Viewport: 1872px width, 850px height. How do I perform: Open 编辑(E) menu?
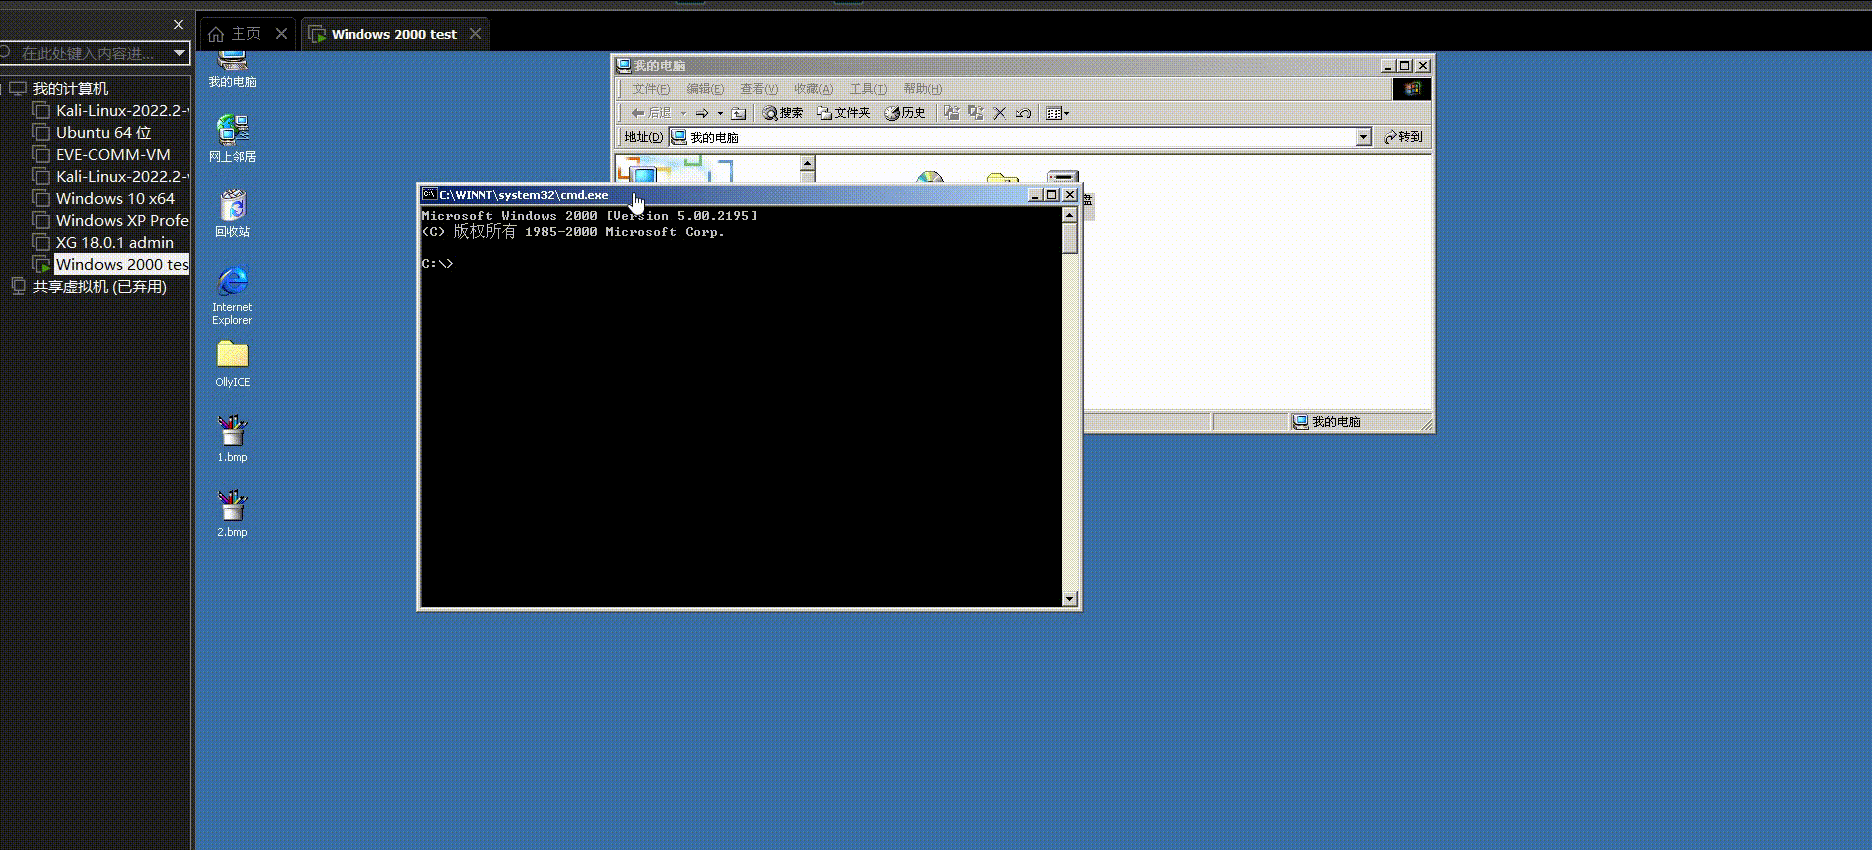click(705, 89)
